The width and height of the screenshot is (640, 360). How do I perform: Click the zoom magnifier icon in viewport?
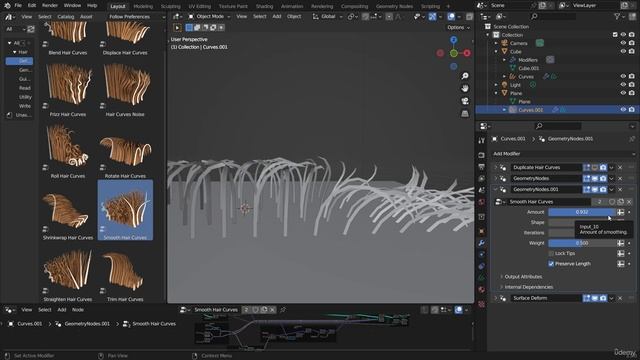pos(465,76)
